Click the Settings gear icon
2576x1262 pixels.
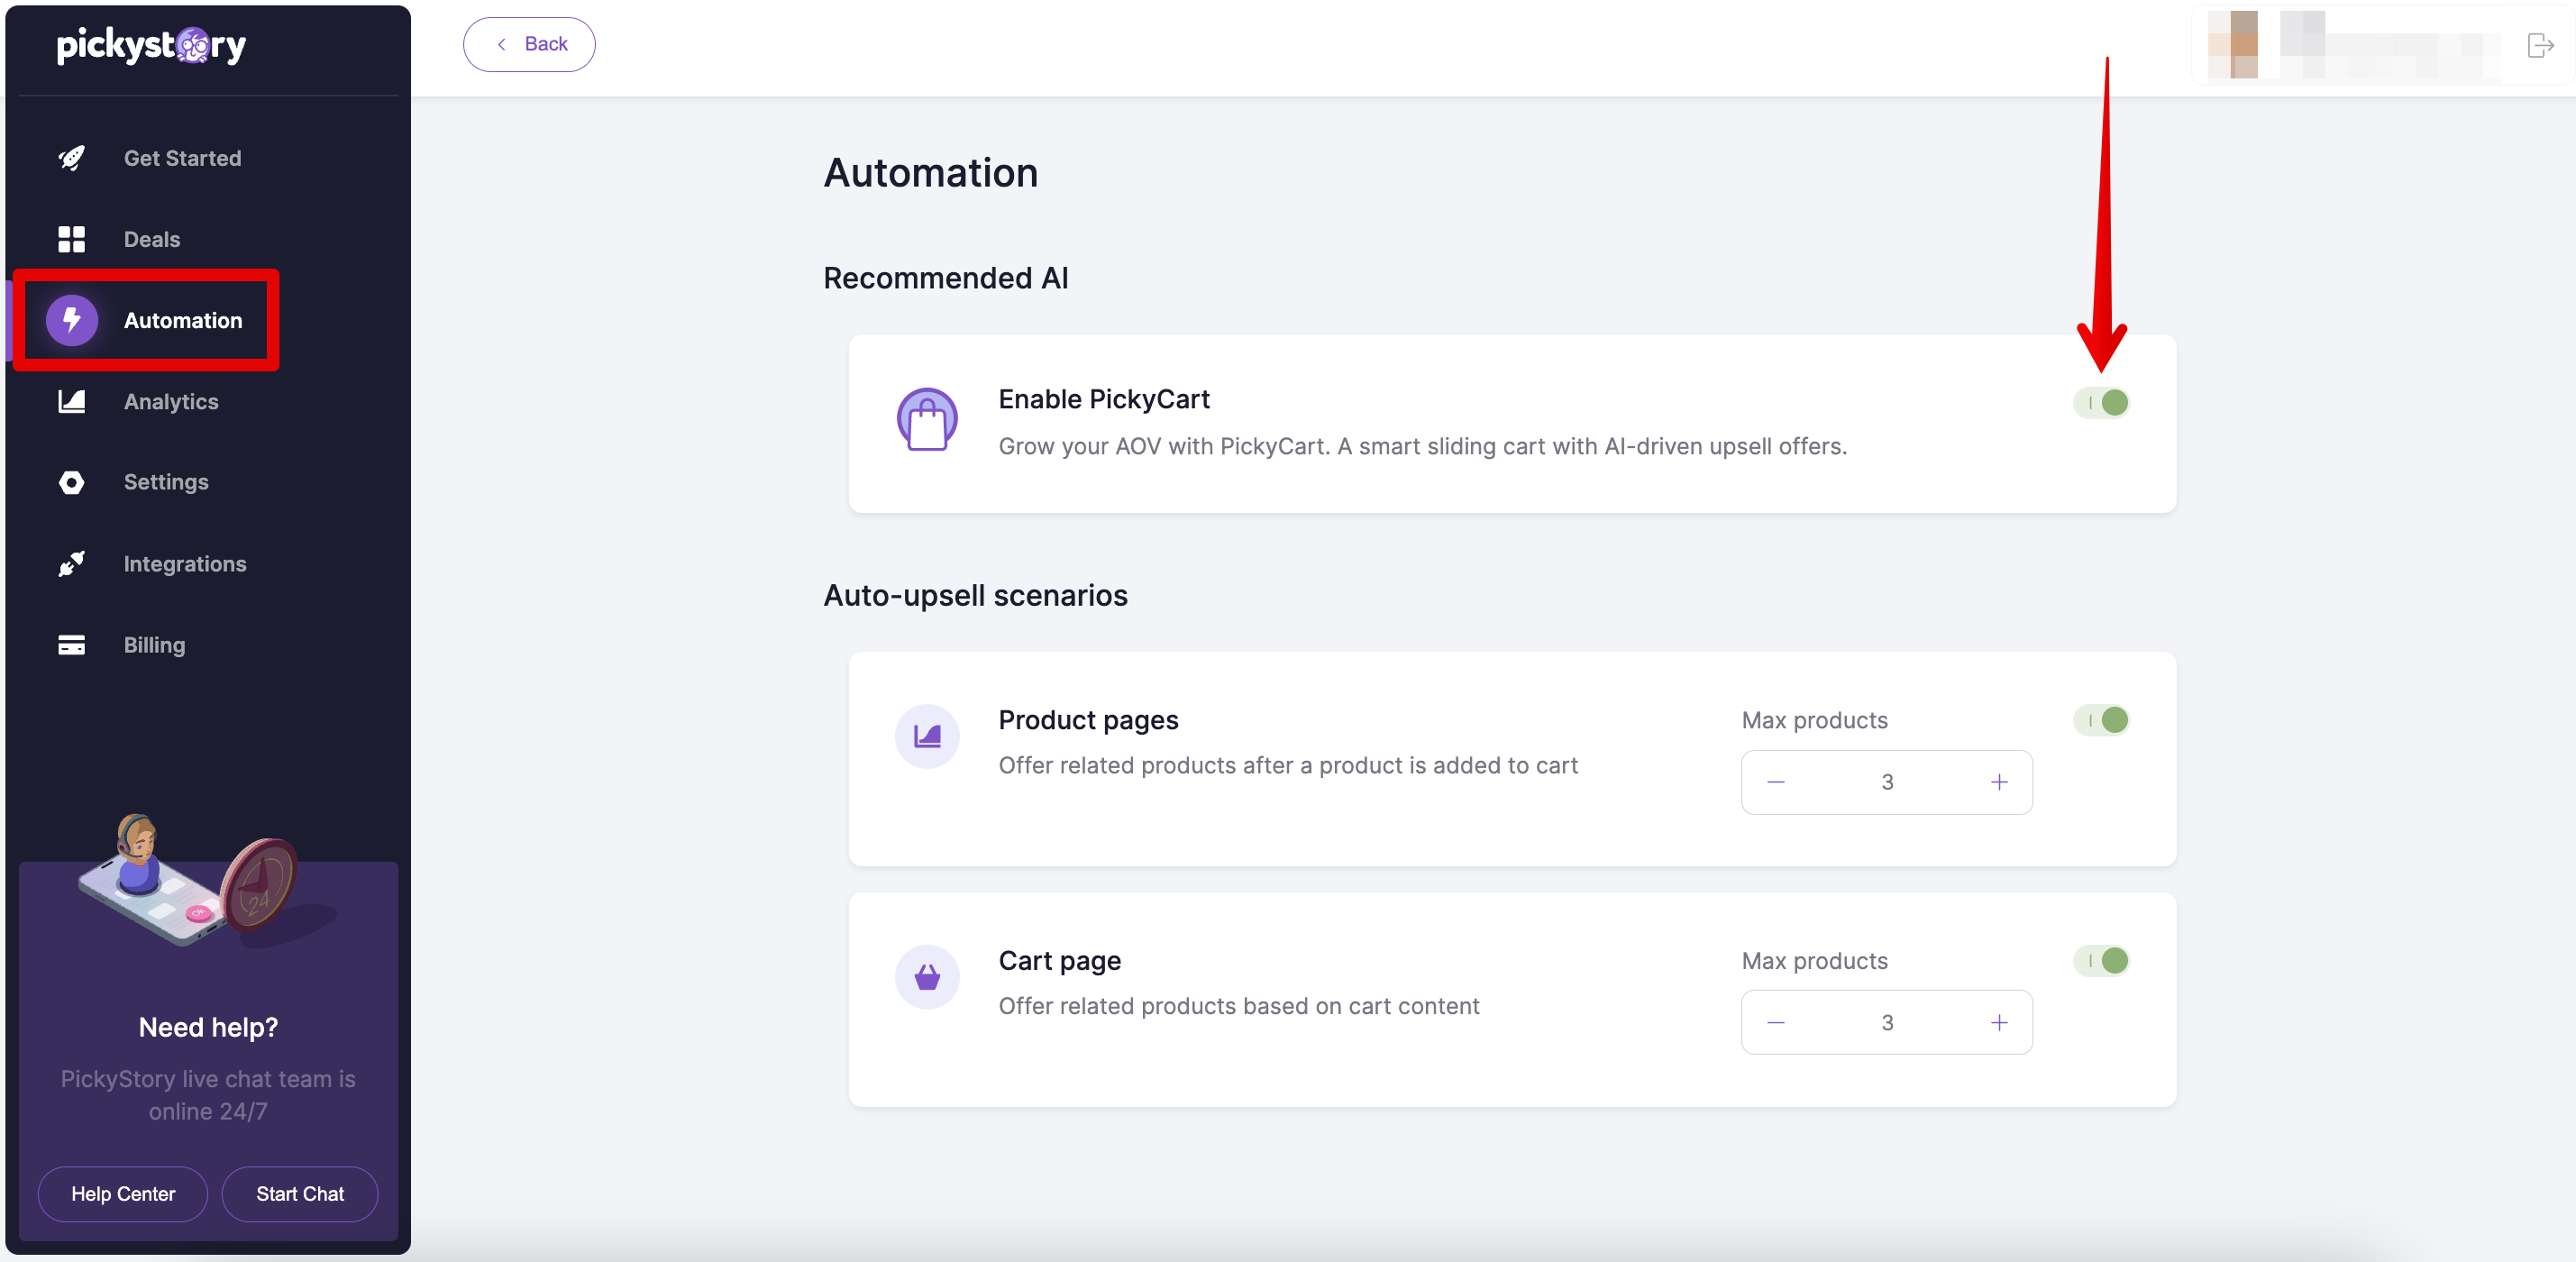tap(71, 482)
